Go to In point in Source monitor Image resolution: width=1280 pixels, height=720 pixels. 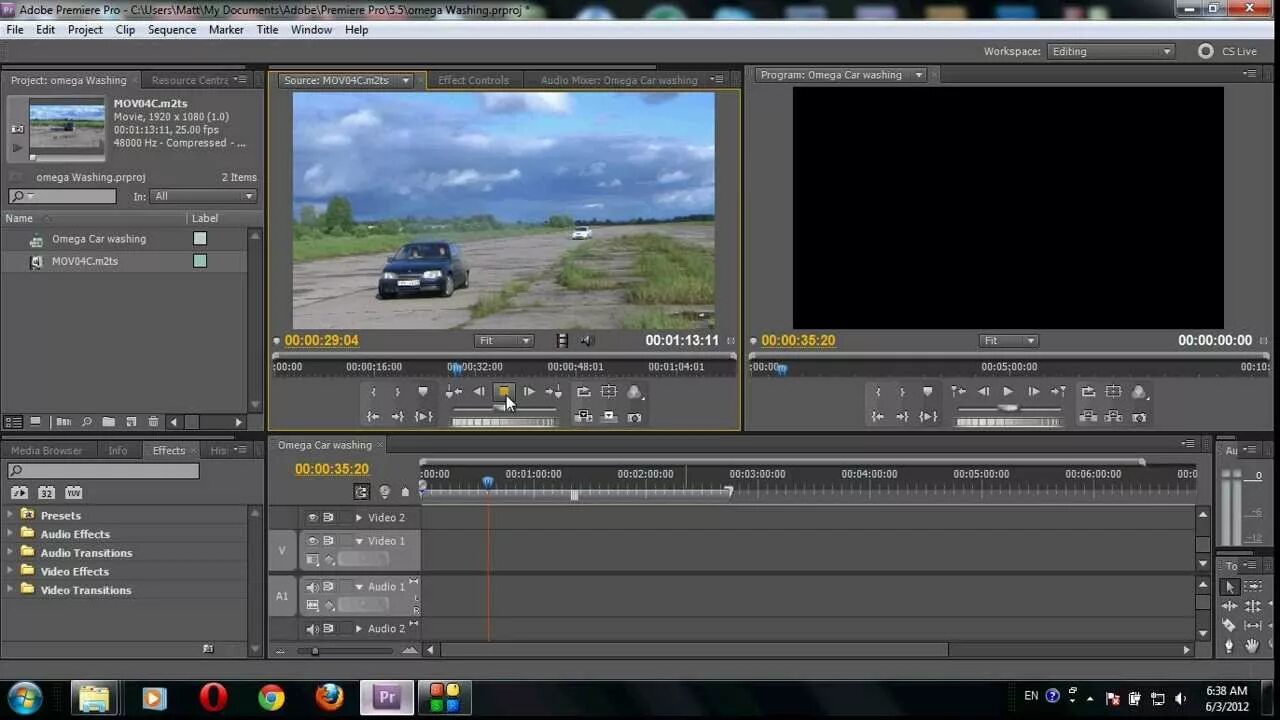(x=374, y=416)
